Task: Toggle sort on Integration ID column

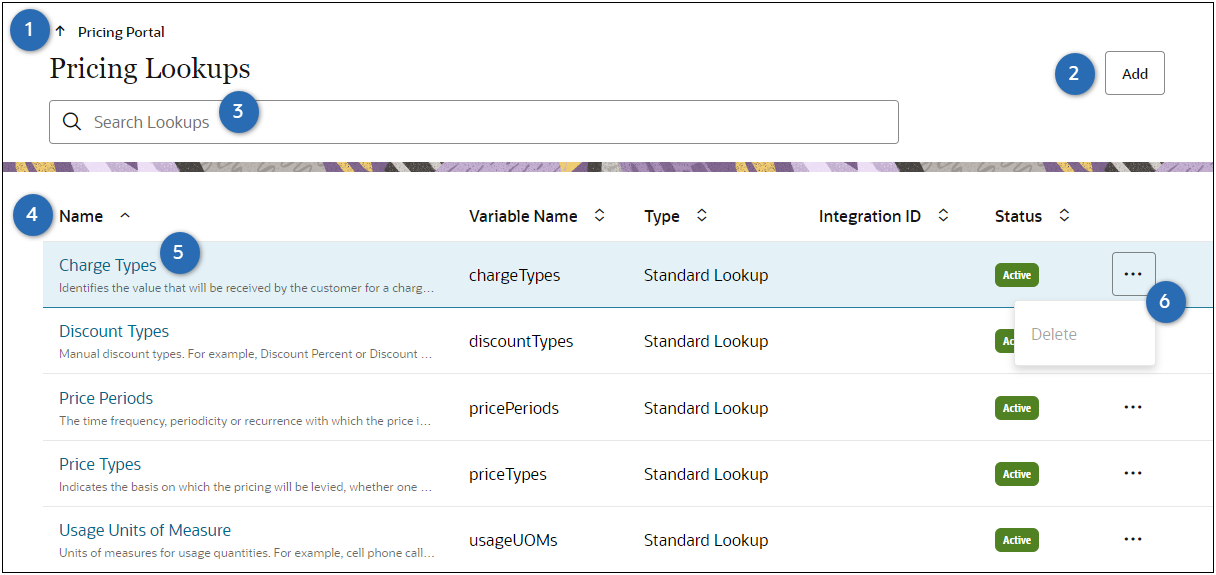Action: (943, 216)
